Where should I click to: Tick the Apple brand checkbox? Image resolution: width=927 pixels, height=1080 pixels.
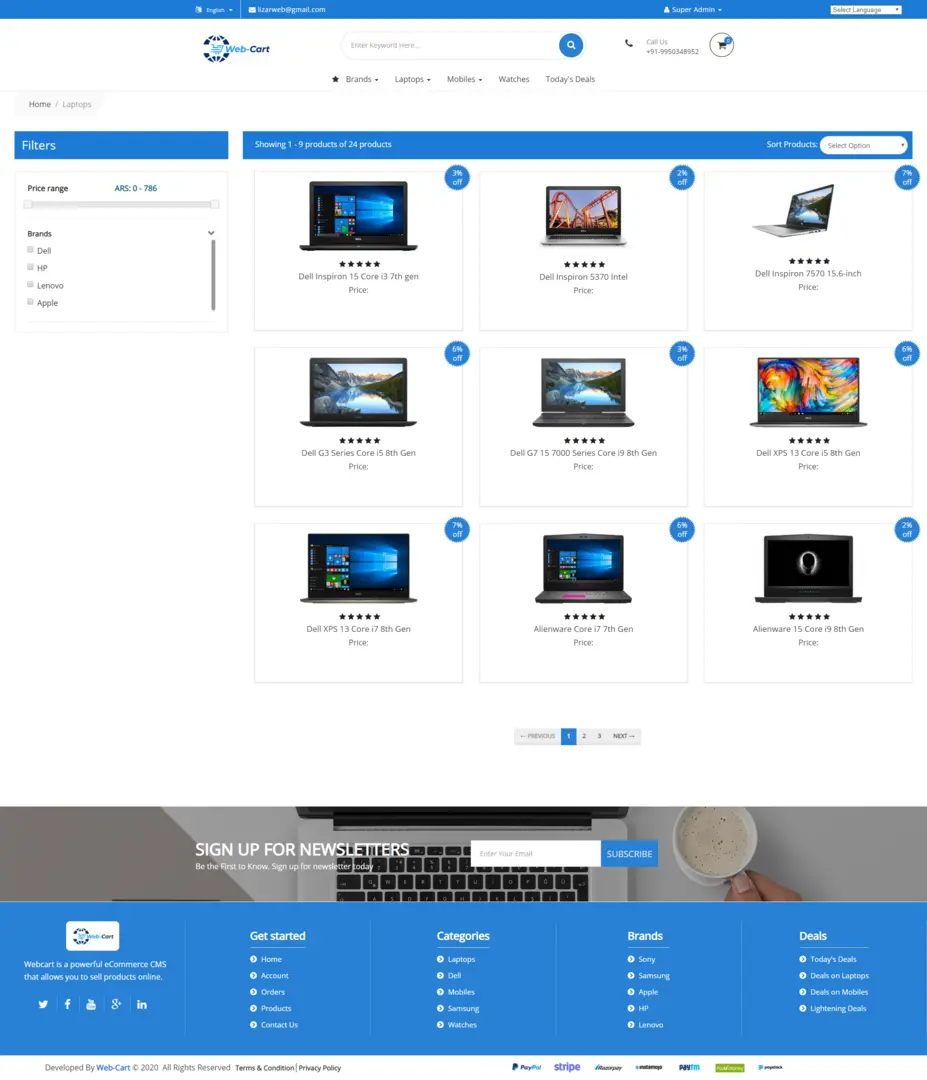click(x=30, y=302)
